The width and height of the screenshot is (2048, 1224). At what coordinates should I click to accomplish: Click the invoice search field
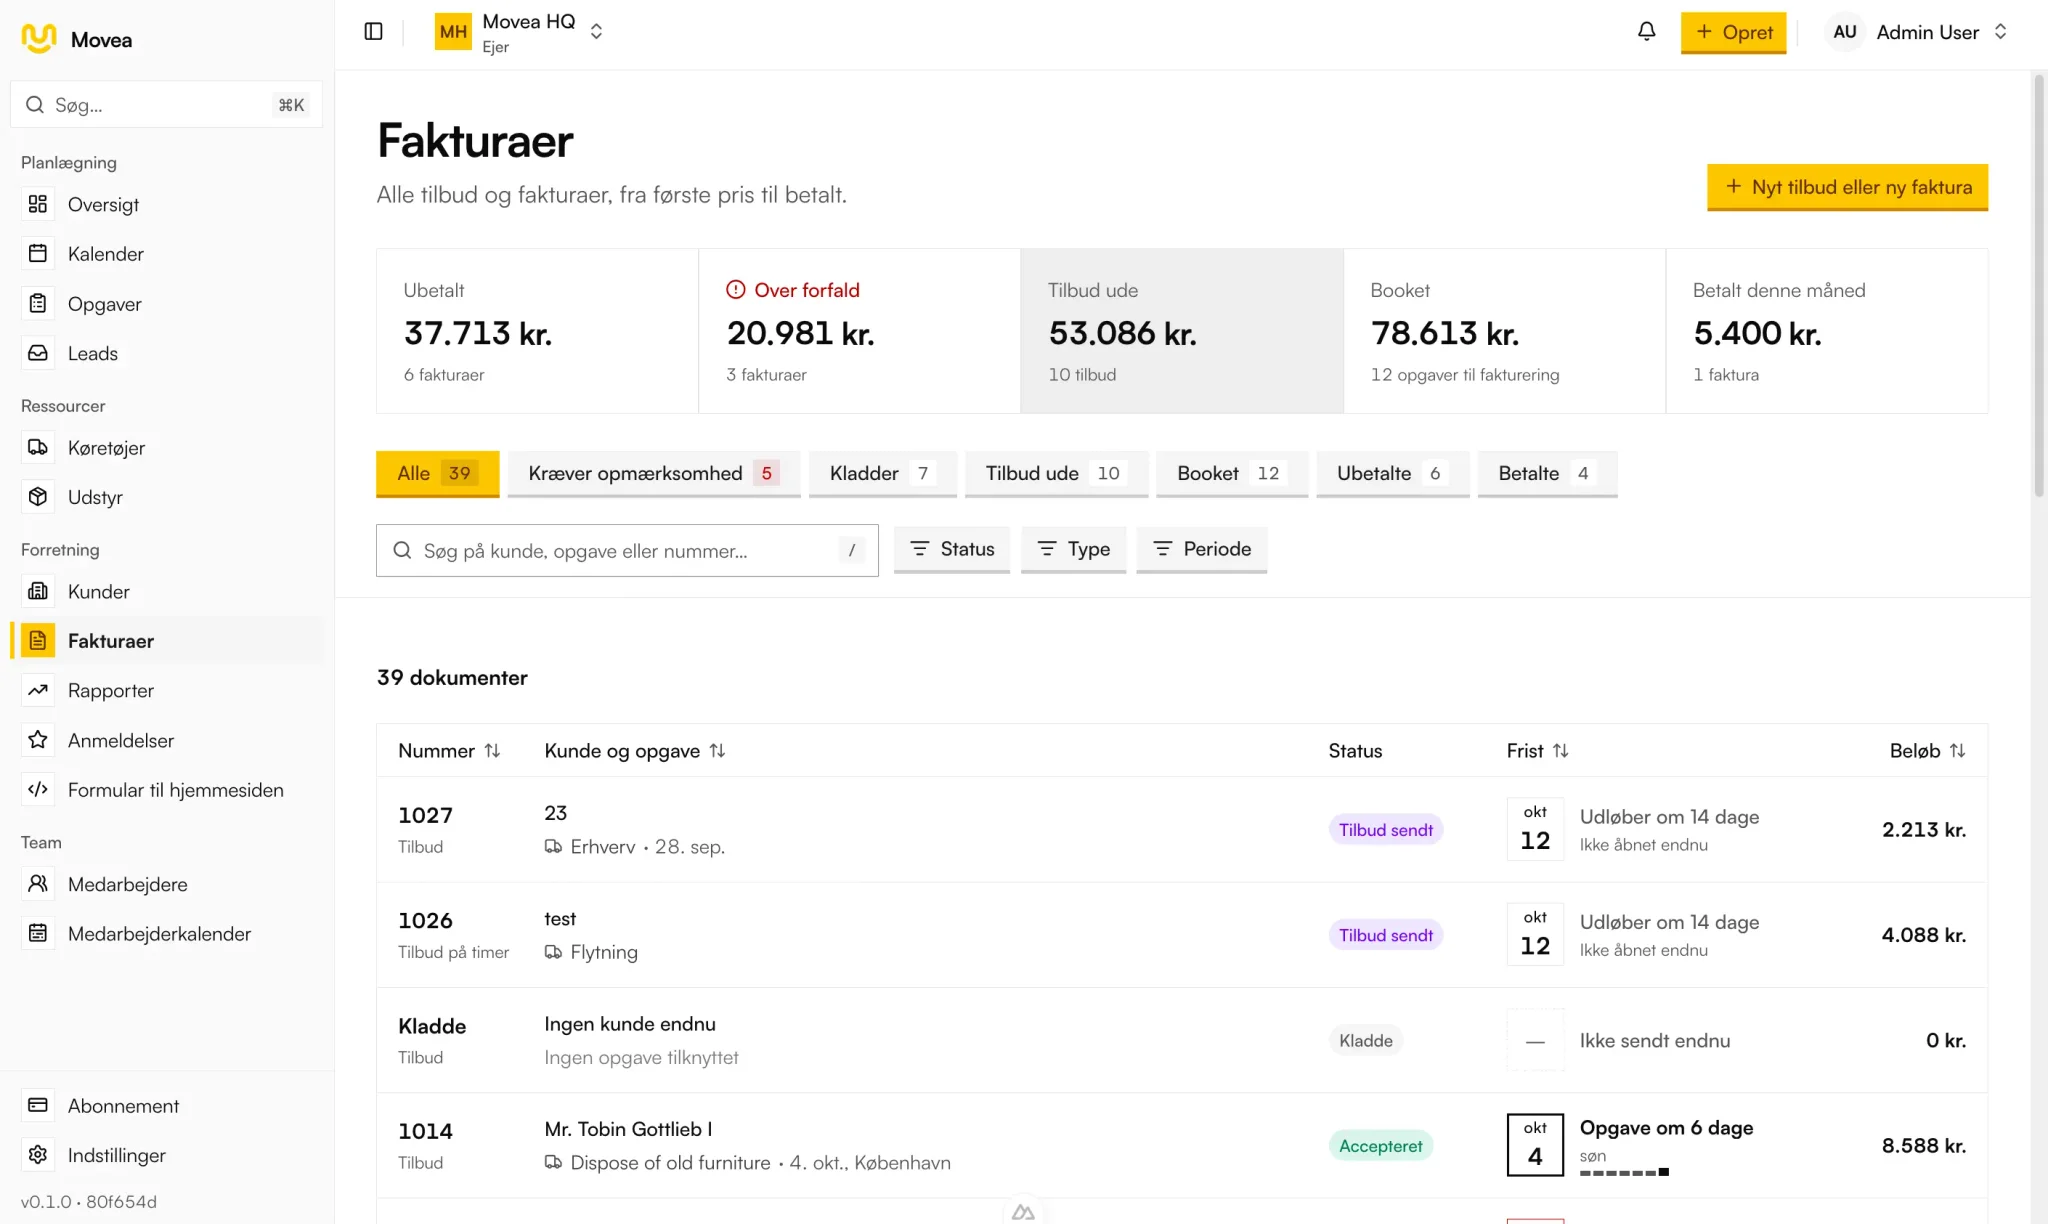[x=627, y=551]
